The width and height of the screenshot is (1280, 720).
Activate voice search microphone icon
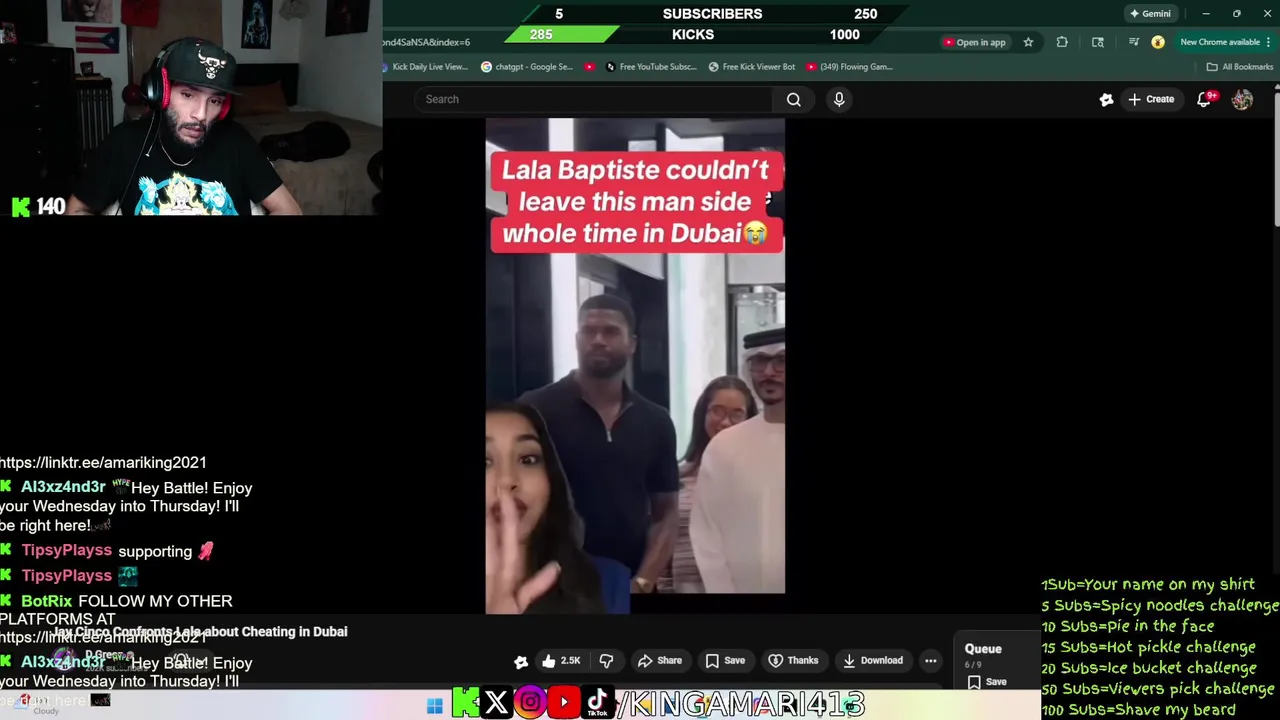point(839,99)
